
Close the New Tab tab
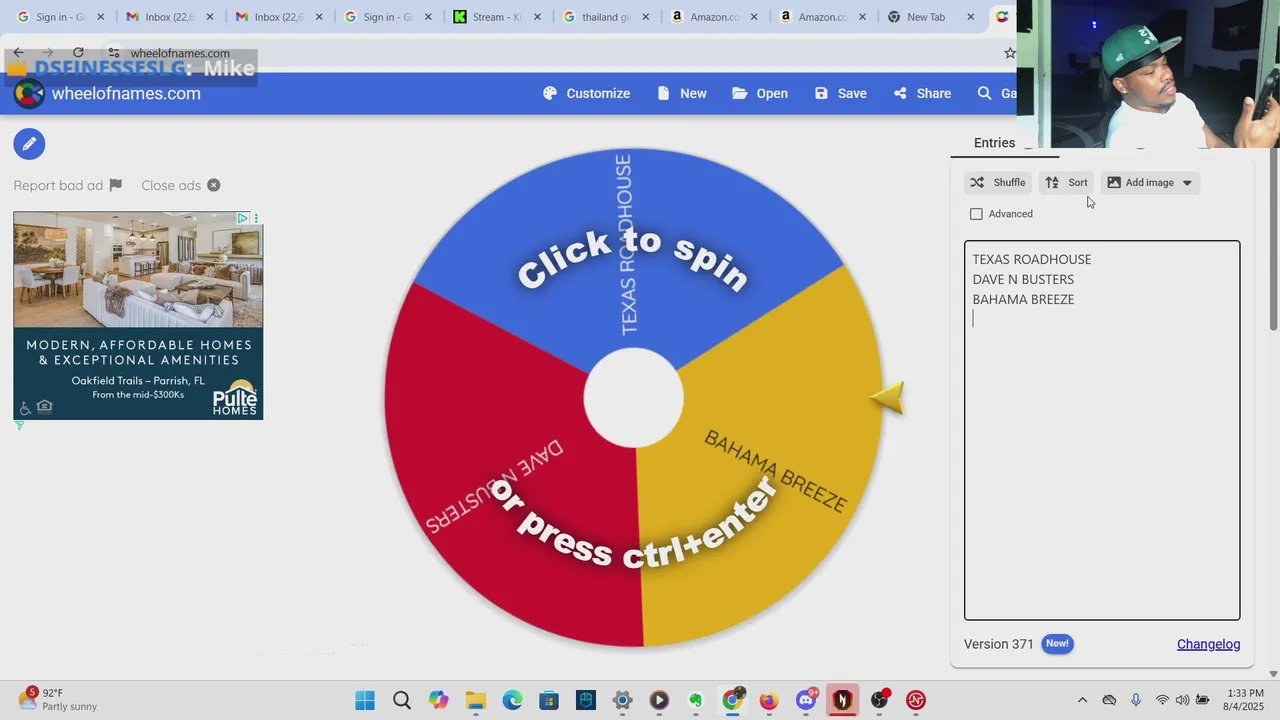[970, 17]
